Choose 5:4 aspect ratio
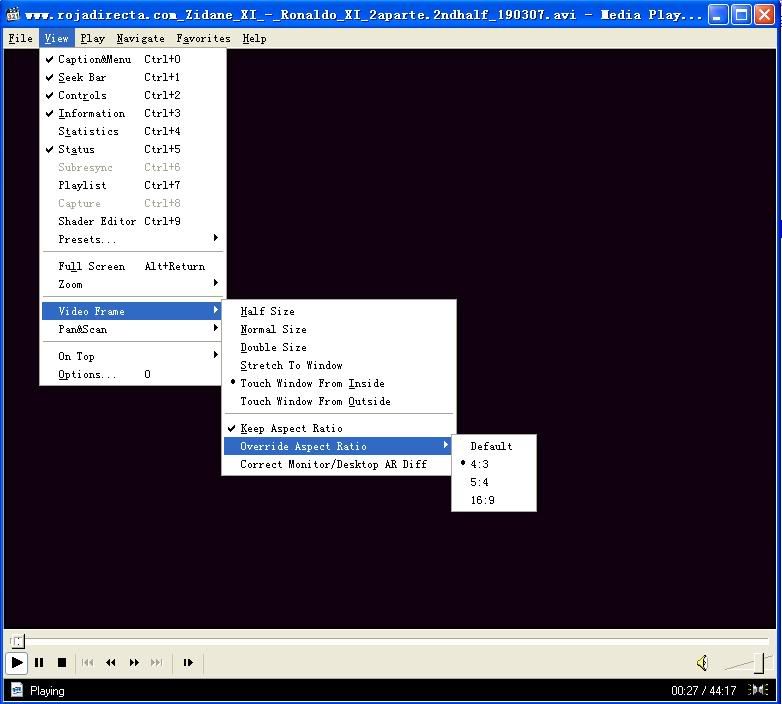Screen dimensions: 782x704 pos(494,482)
